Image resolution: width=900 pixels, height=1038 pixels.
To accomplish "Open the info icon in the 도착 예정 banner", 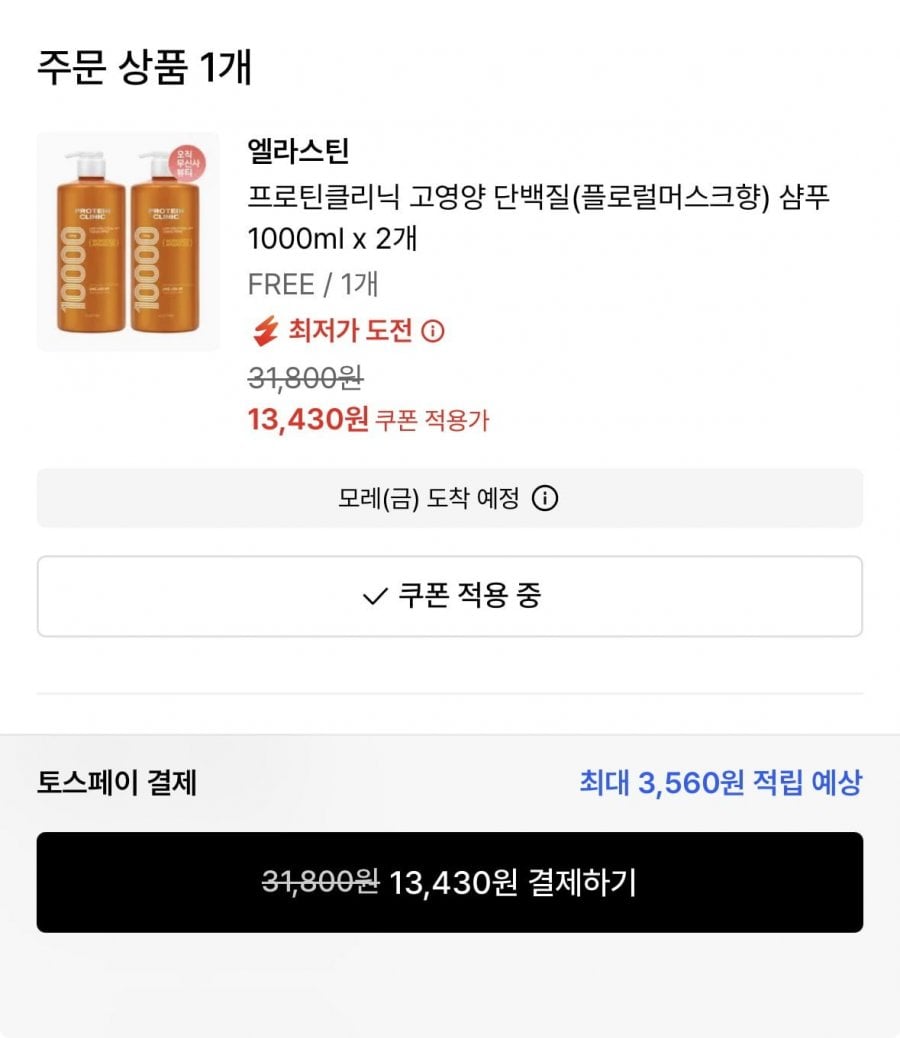I will (x=545, y=498).
